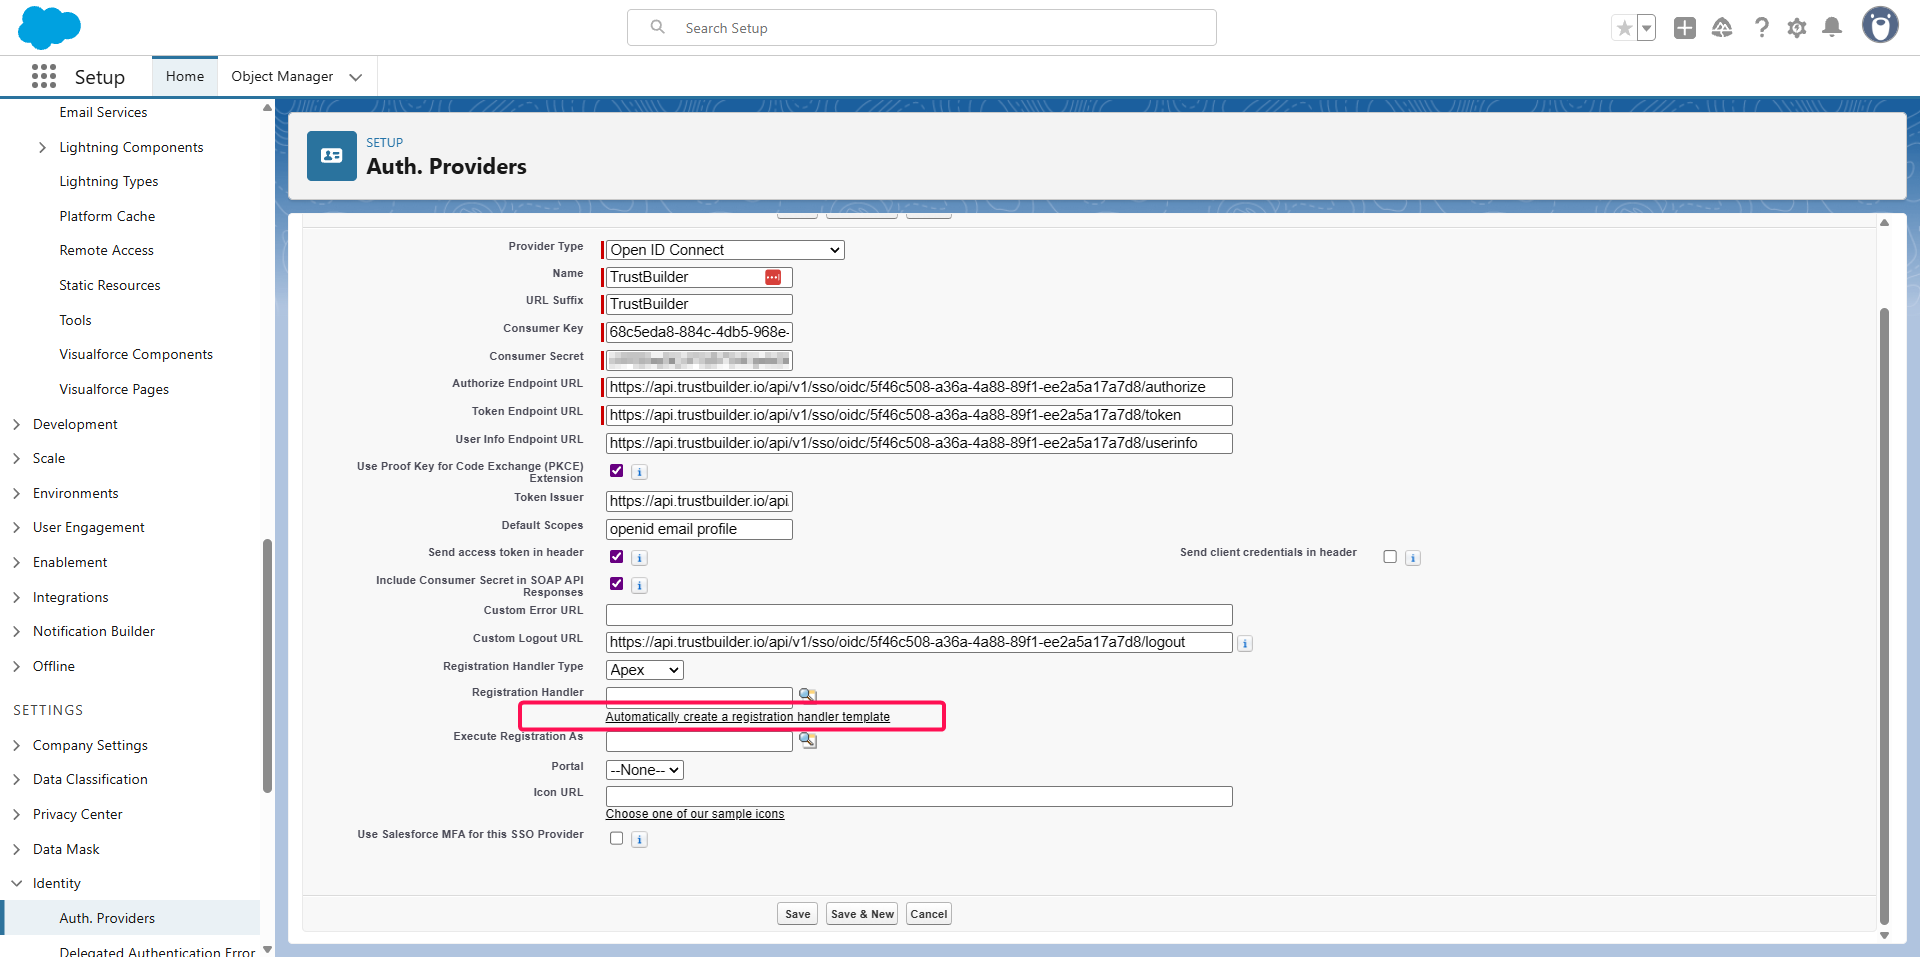The height and width of the screenshot is (957, 1920).
Task: Open the App Launcher grid icon
Action: click(x=44, y=77)
